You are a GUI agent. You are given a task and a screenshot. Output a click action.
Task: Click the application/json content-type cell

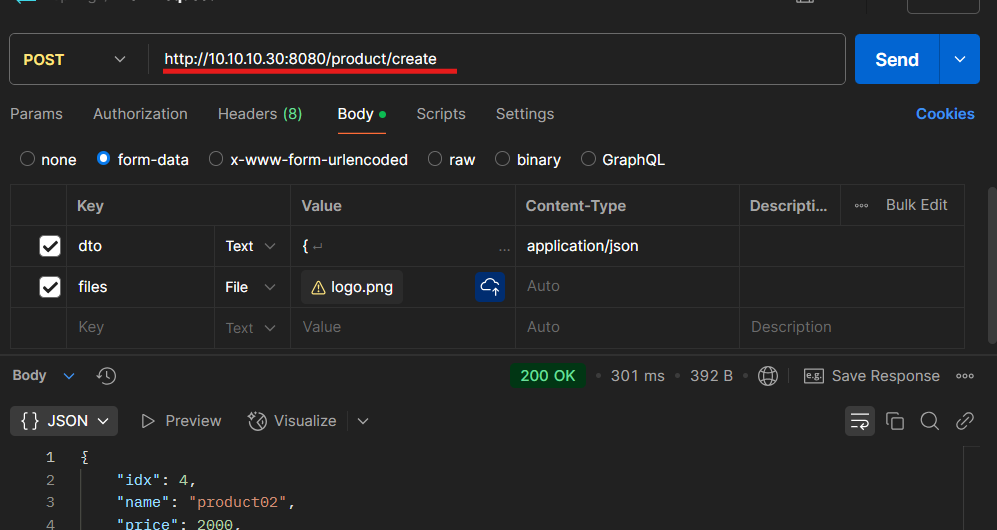click(627, 246)
